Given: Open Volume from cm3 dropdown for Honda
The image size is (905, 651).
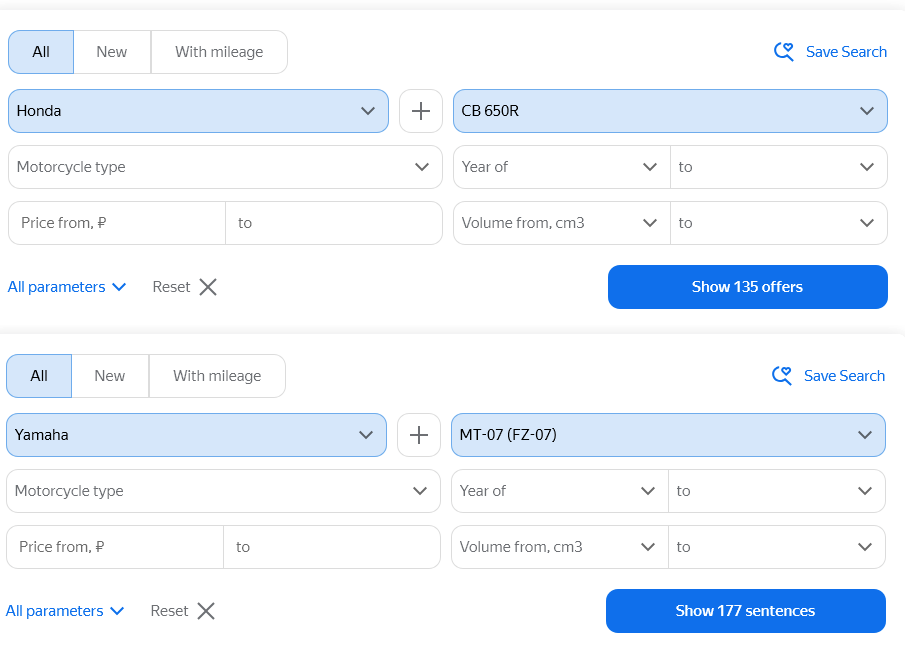Looking at the screenshot, I should tap(562, 223).
